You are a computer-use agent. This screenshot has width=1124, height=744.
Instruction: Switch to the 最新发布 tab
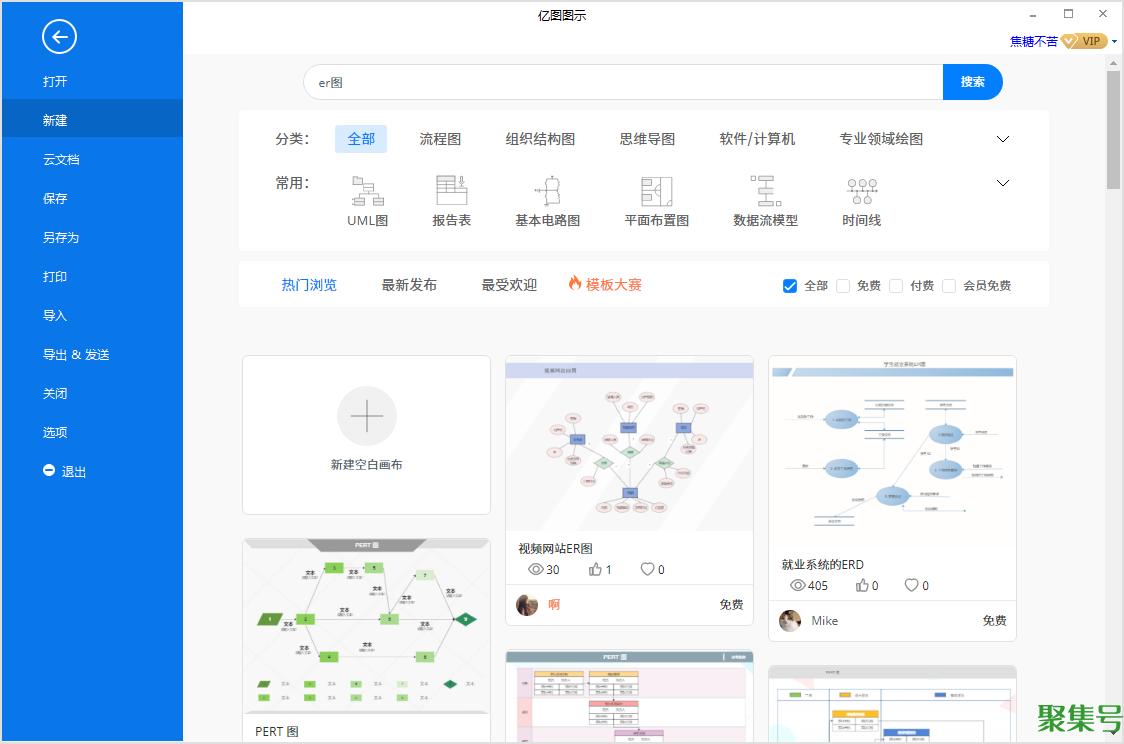(x=409, y=285)
